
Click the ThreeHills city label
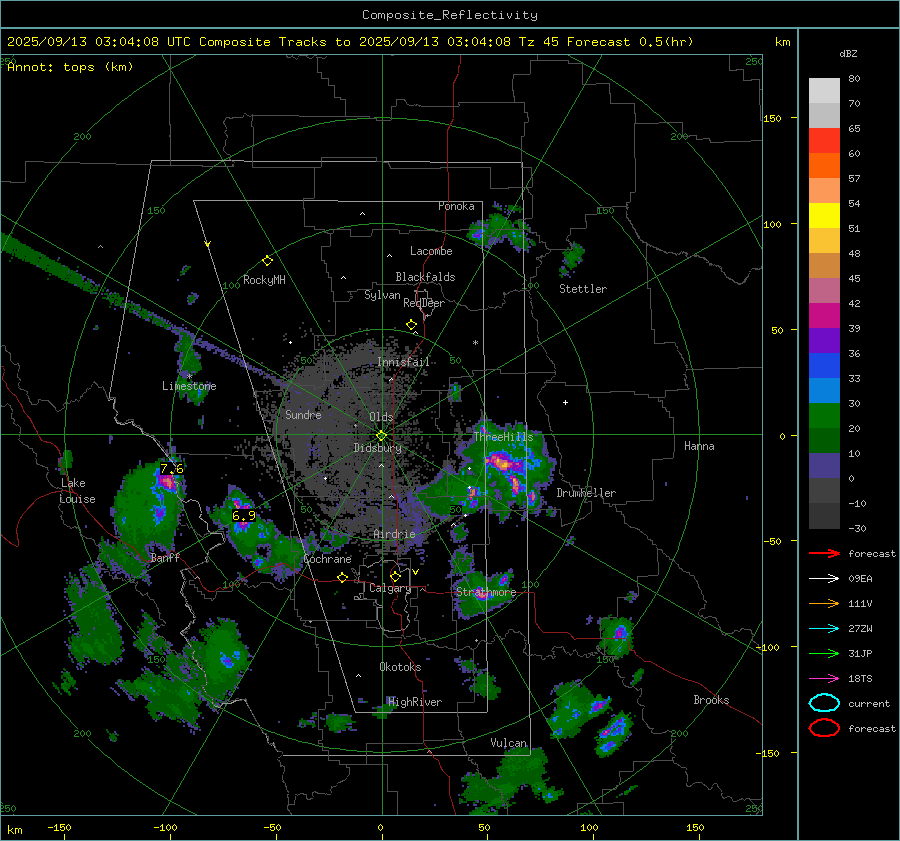503,437
